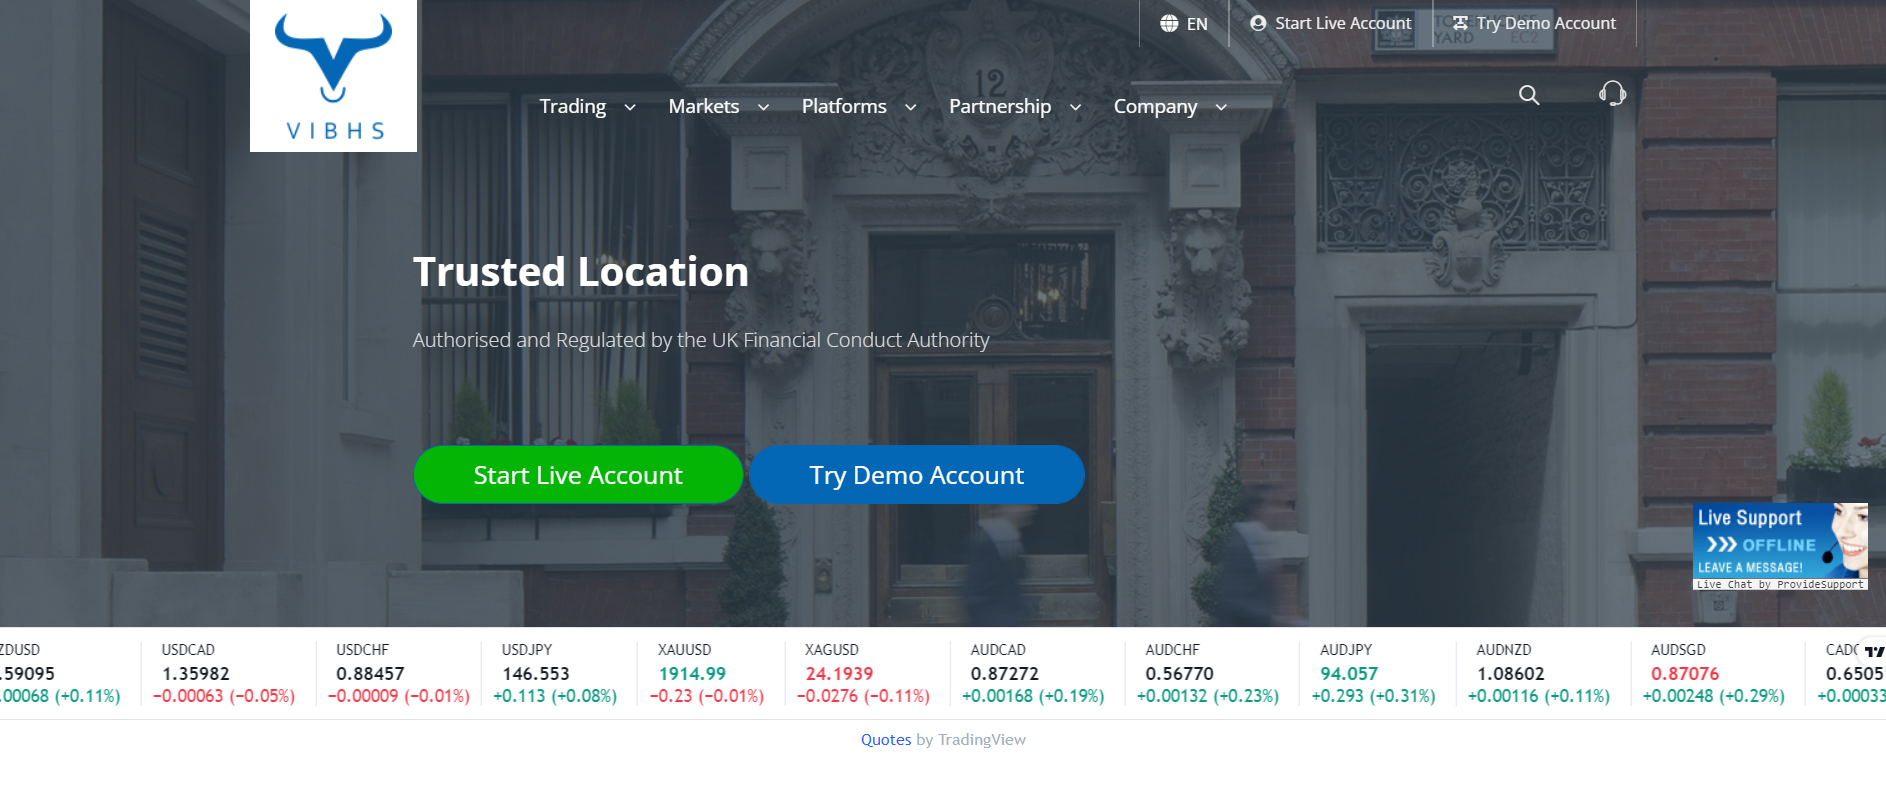Viewport: 1886px width, 793px height.
Task: Expand the Platforms dropdown arrow
Action: [x=910, y=108]
